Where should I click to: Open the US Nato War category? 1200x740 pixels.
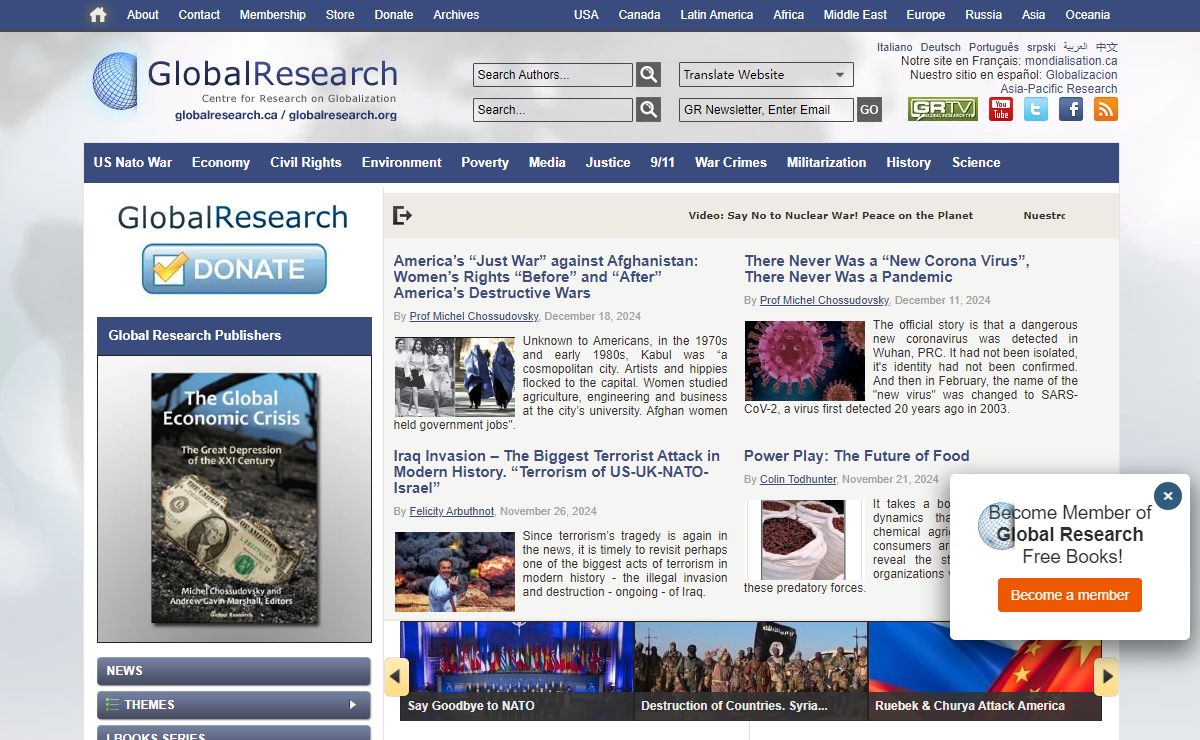[x=133, y=162]
